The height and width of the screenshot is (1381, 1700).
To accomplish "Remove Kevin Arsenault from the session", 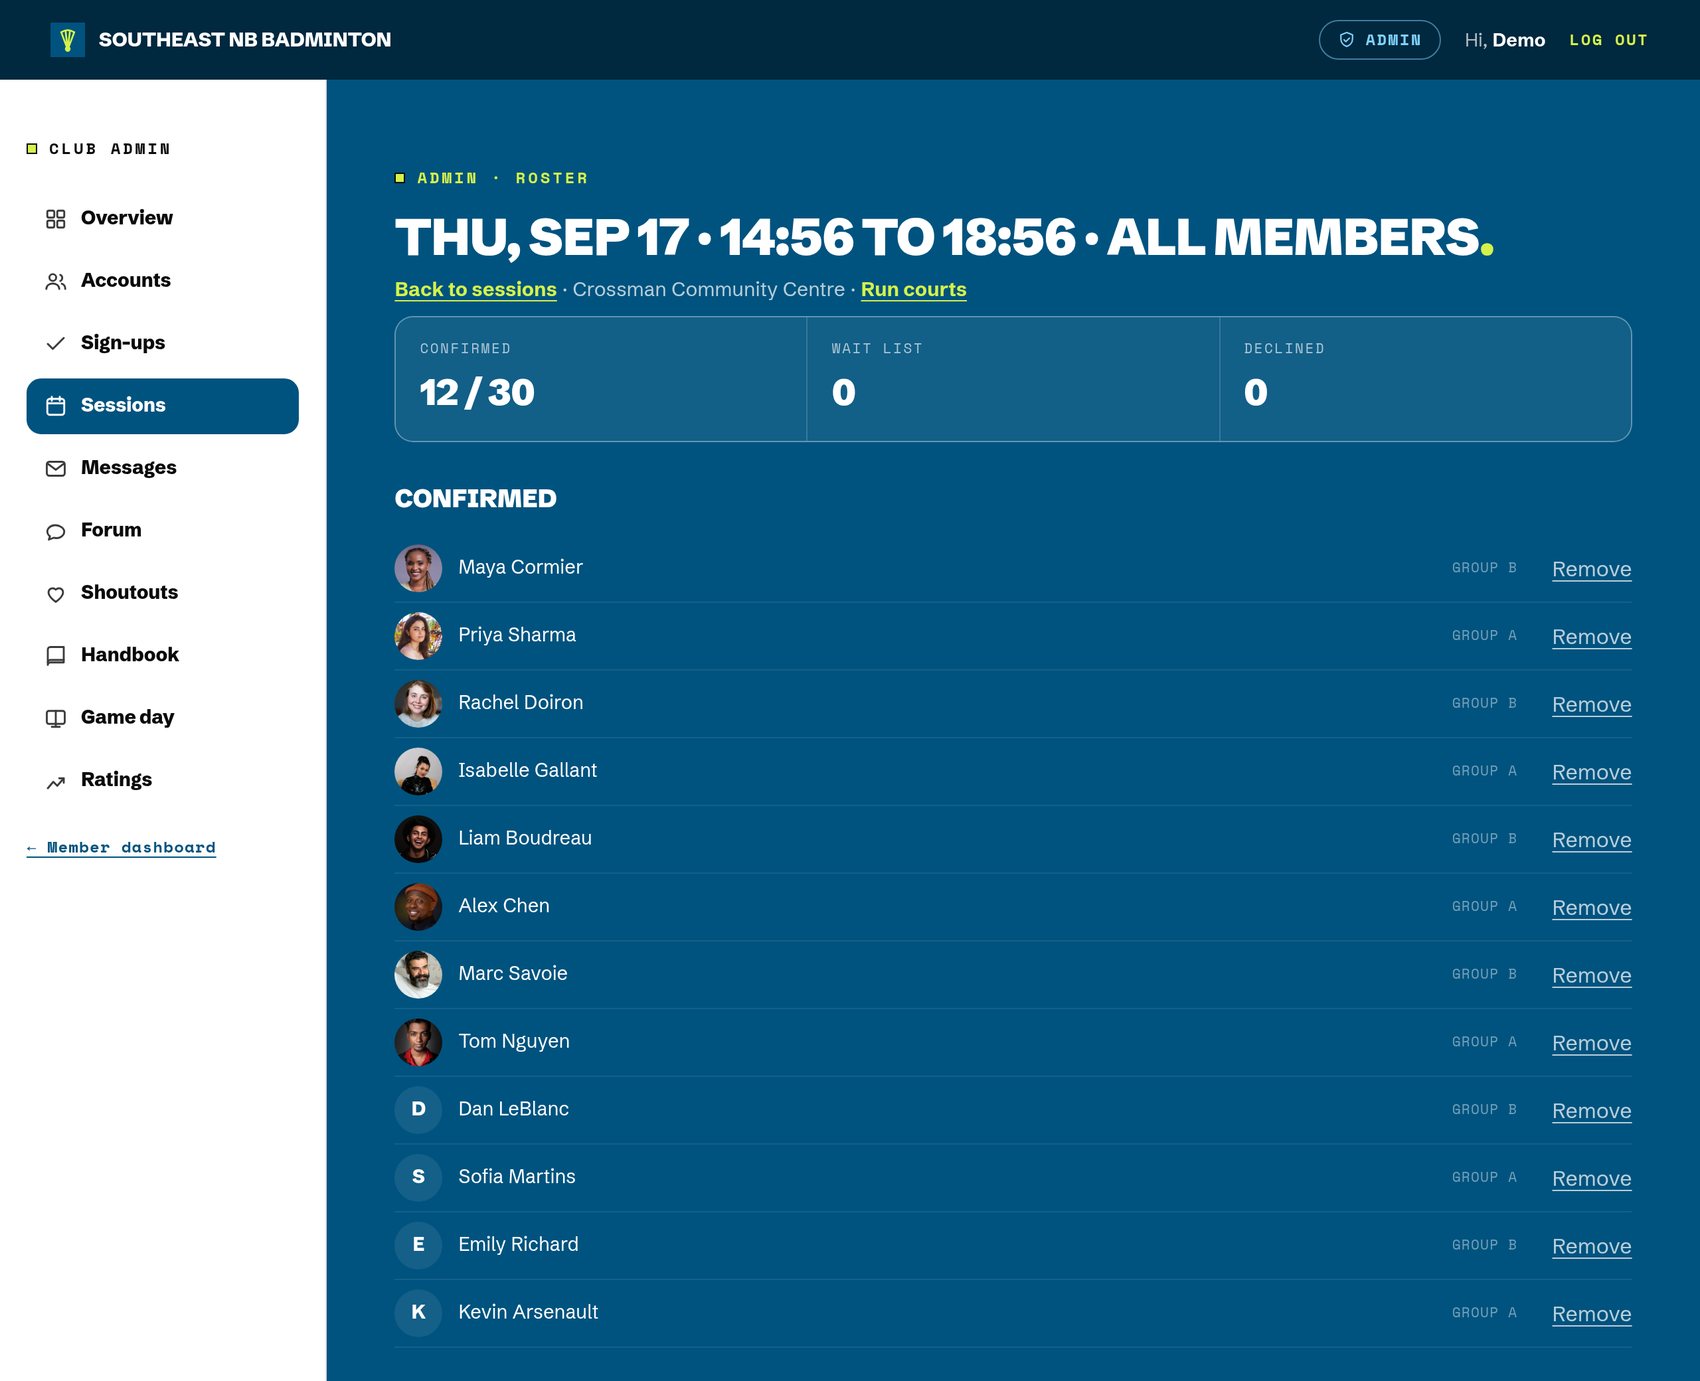I will point(1592,1314).
